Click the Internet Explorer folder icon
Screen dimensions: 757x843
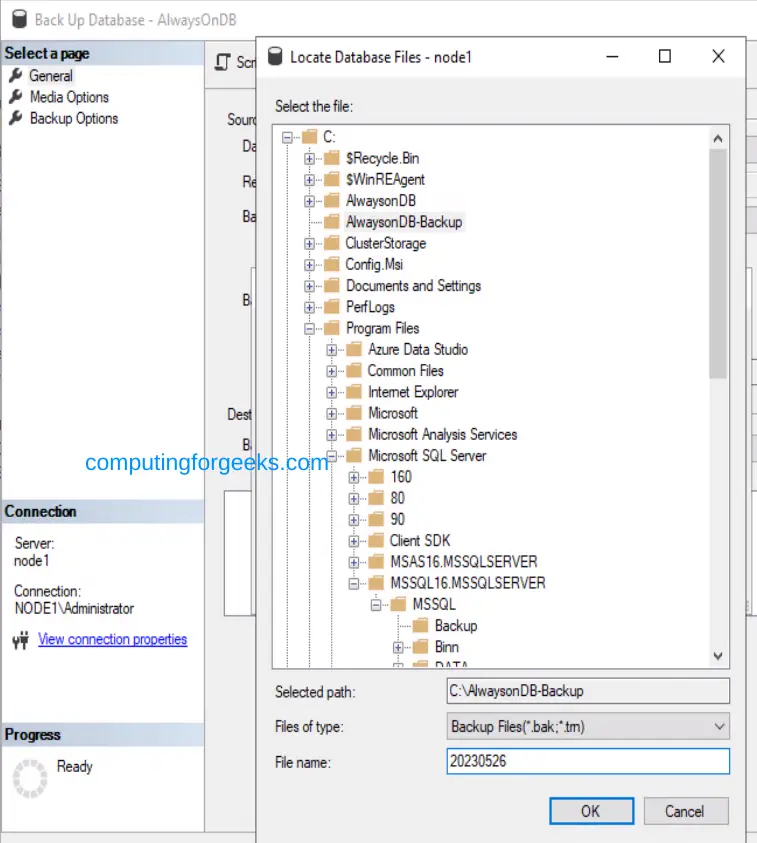tap(354, 392)
